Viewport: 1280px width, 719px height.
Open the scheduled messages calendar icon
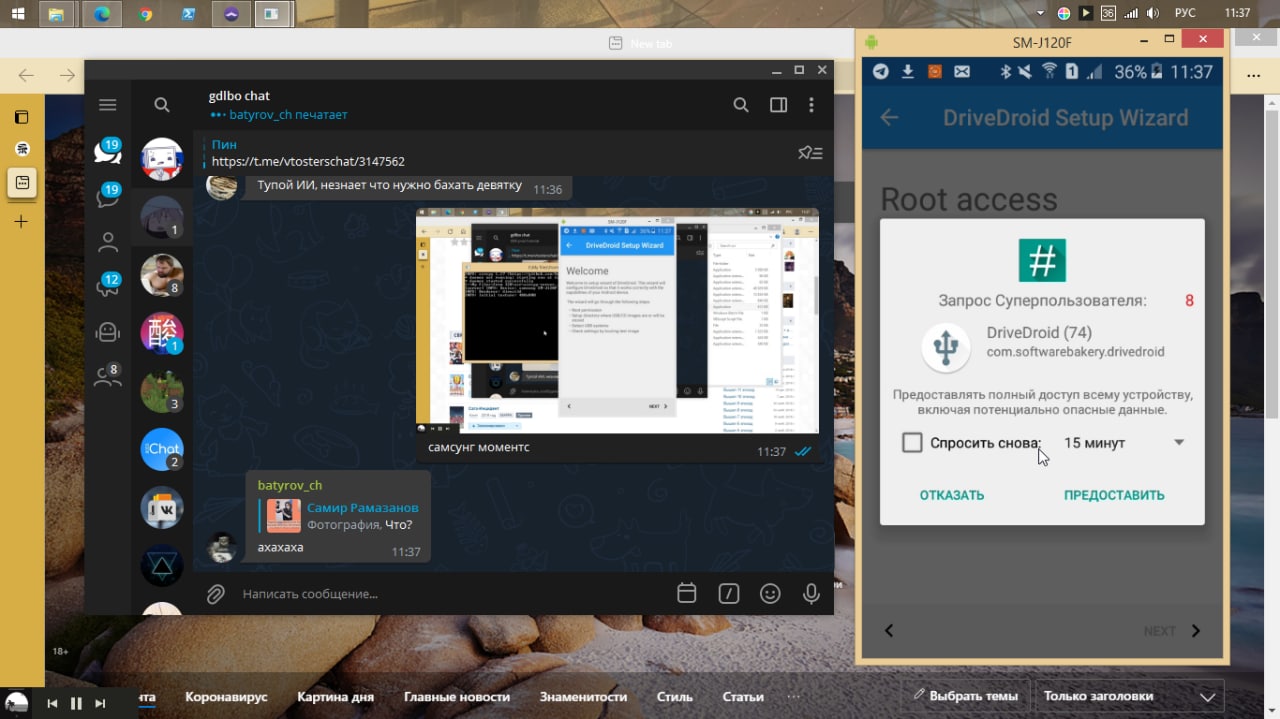[687, 593]
